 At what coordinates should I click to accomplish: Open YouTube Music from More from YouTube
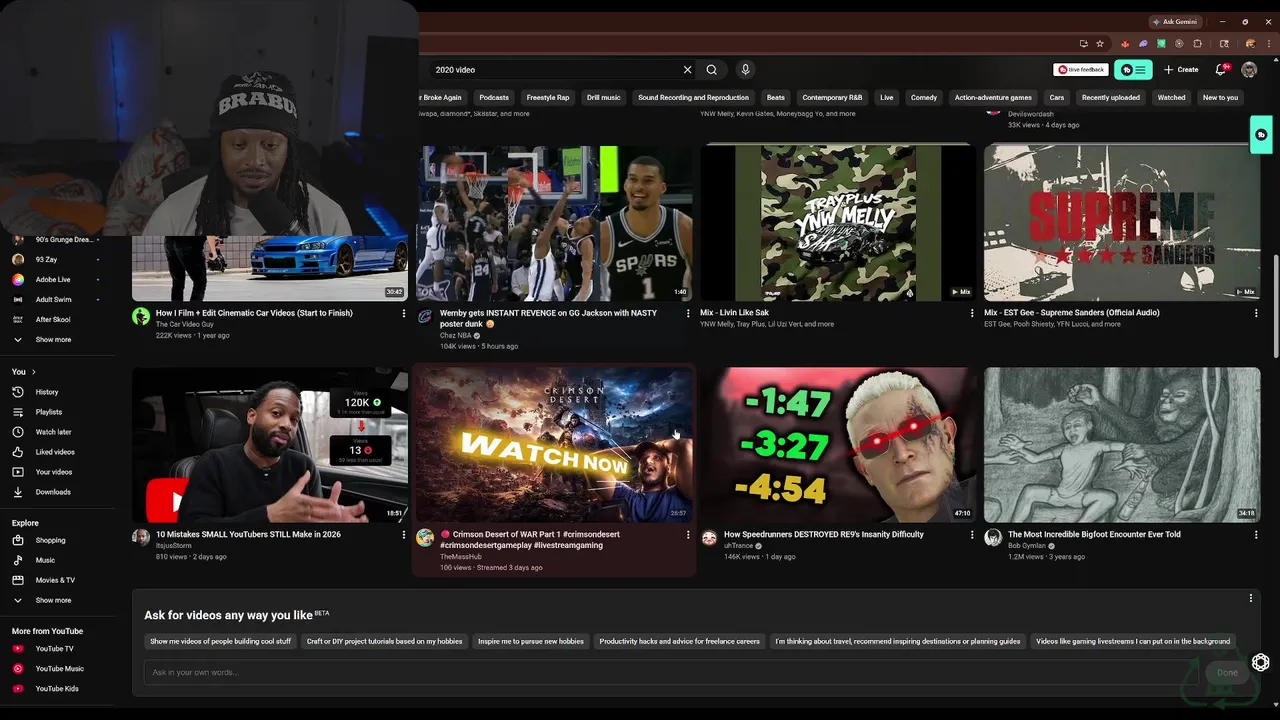[59, 669]
